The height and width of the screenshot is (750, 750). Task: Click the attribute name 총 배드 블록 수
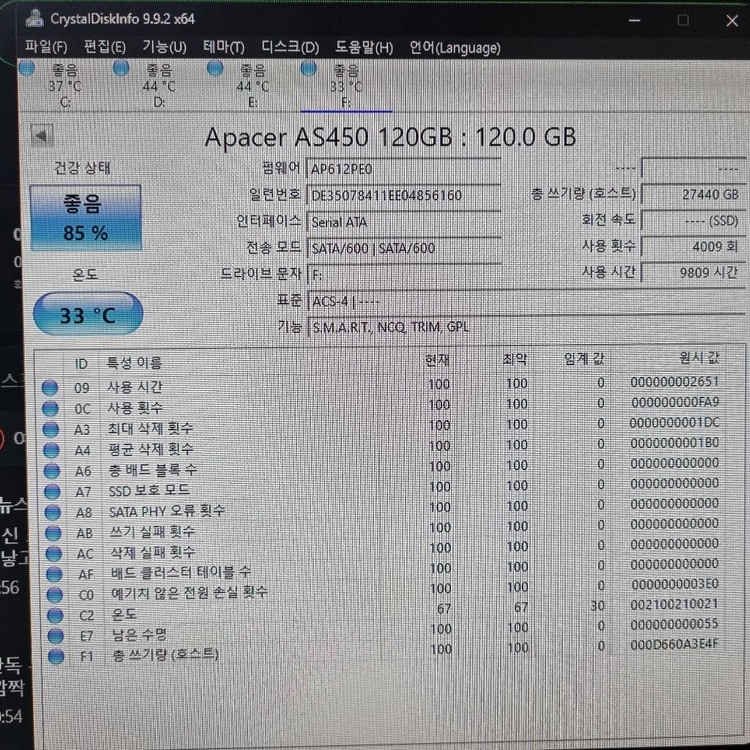click(x=153, y=470)
